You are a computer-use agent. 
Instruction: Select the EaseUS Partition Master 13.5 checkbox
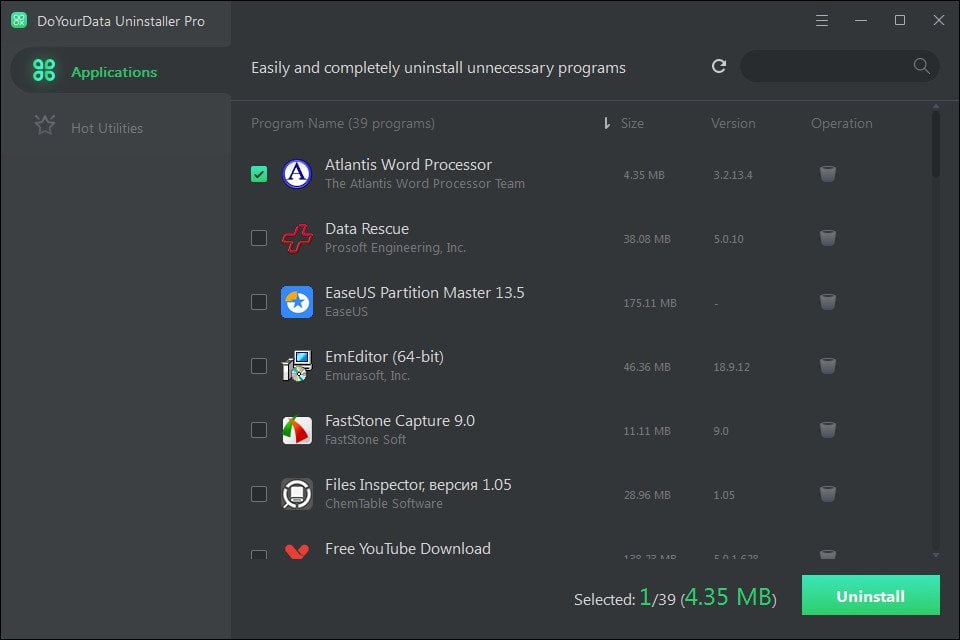(x=258, y=302)
